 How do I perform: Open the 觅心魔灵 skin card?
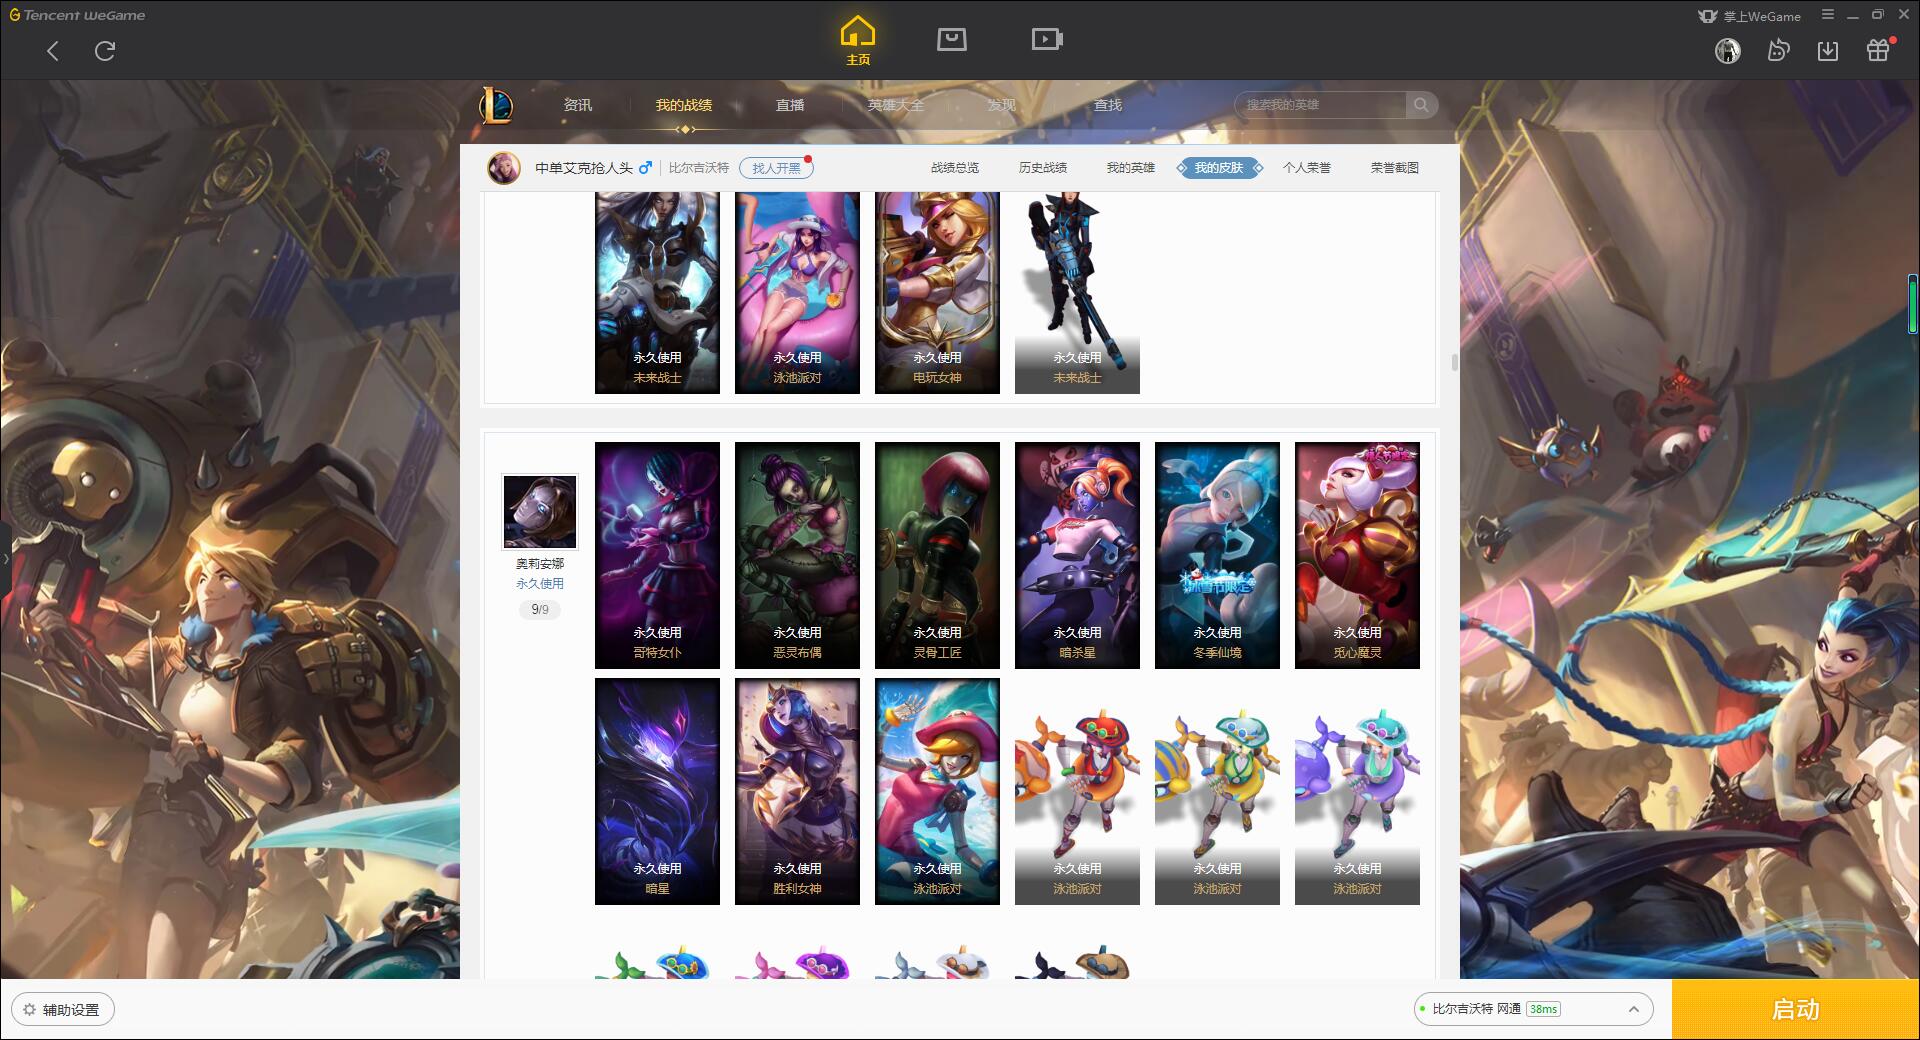(1357, 555)
